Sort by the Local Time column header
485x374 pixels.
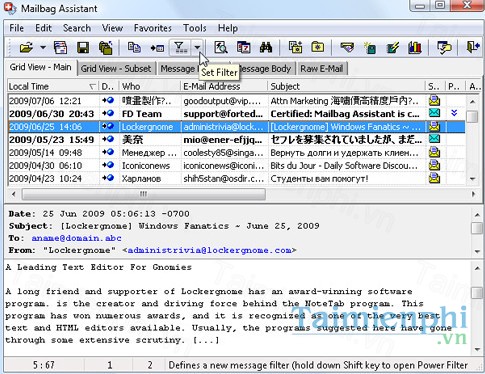point(52,86)
